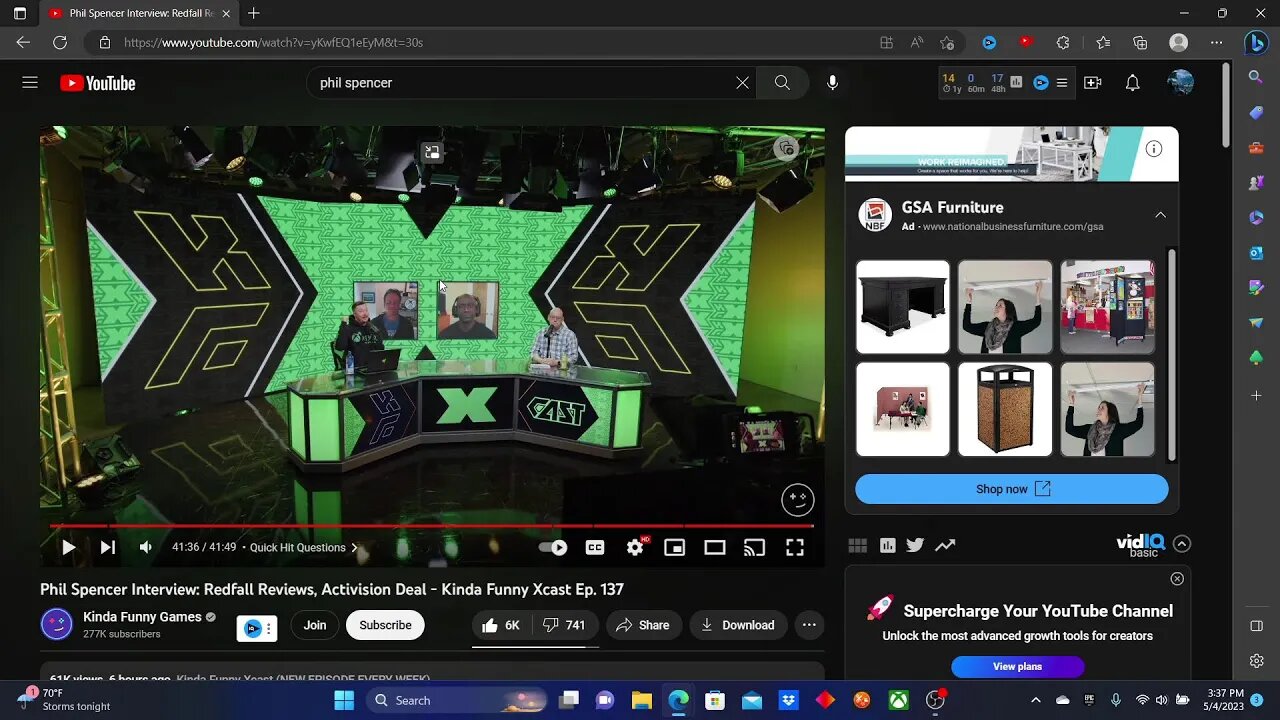Open the vidIQ bar chart stats icon
Image resolution: width=1280 pixels, height=720 pixels.
pos(887,545)
